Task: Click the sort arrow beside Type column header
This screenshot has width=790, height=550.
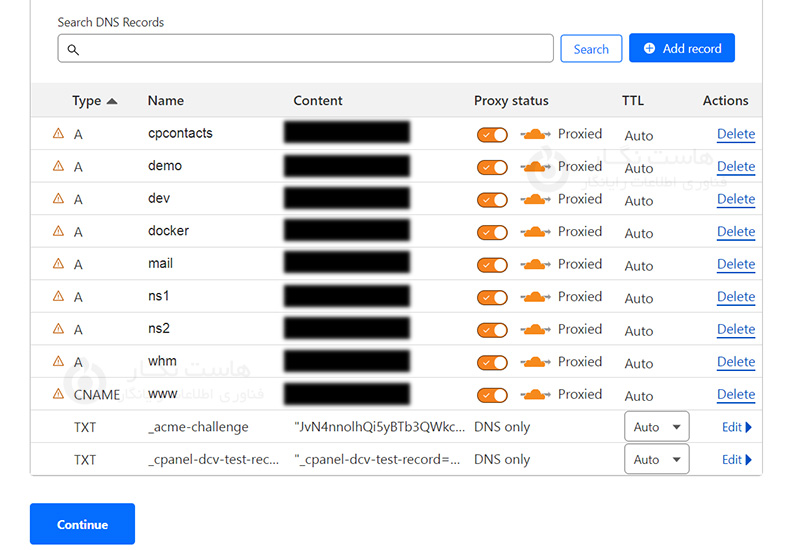Action: coord(111,101)
